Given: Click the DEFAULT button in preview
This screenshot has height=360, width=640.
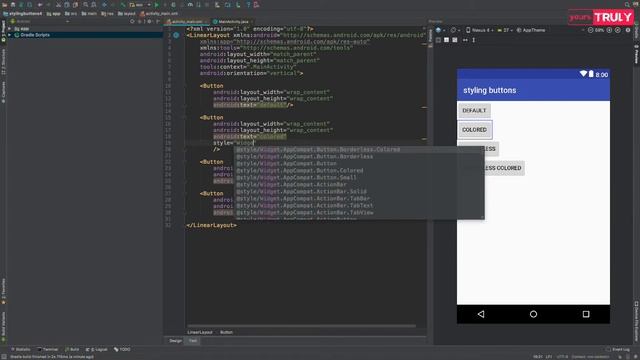Looking at the screenshot, I should pyautogui.click(x=474, y=111).
